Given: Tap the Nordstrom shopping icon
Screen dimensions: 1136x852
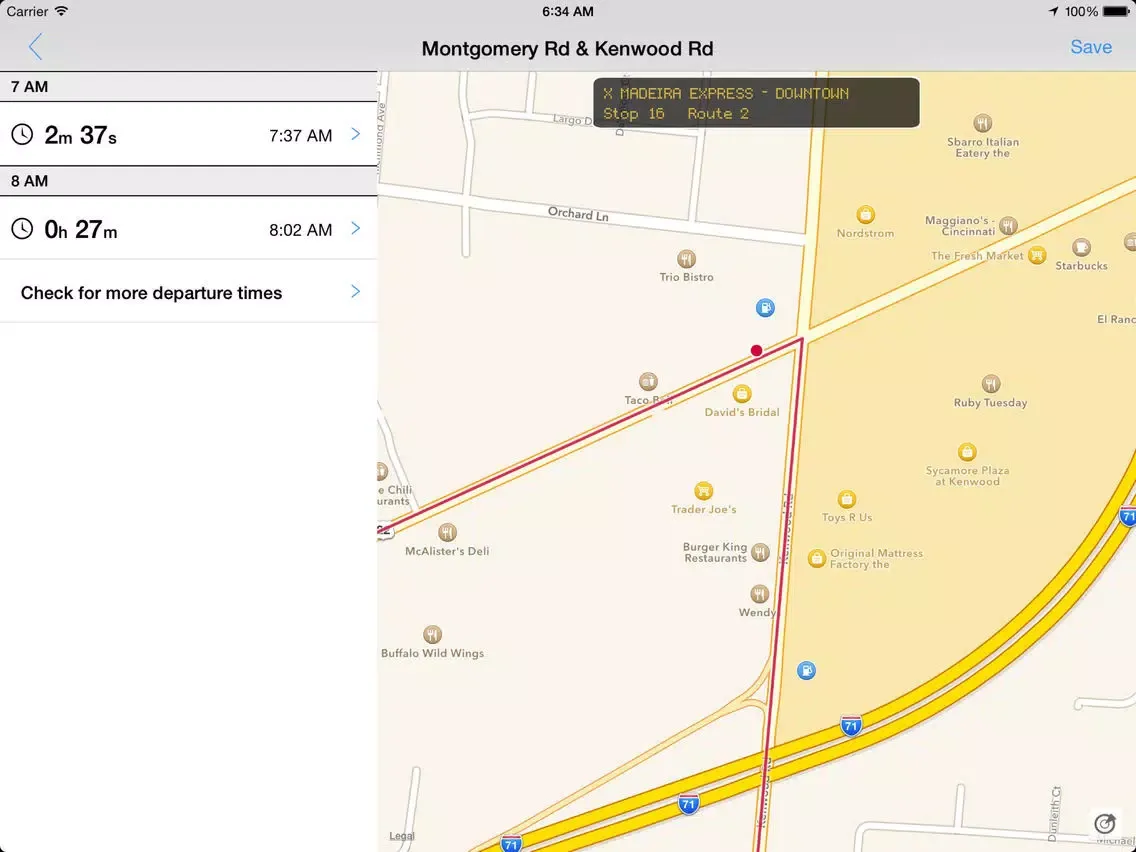Looking at the screenshot, I should 866,215.
